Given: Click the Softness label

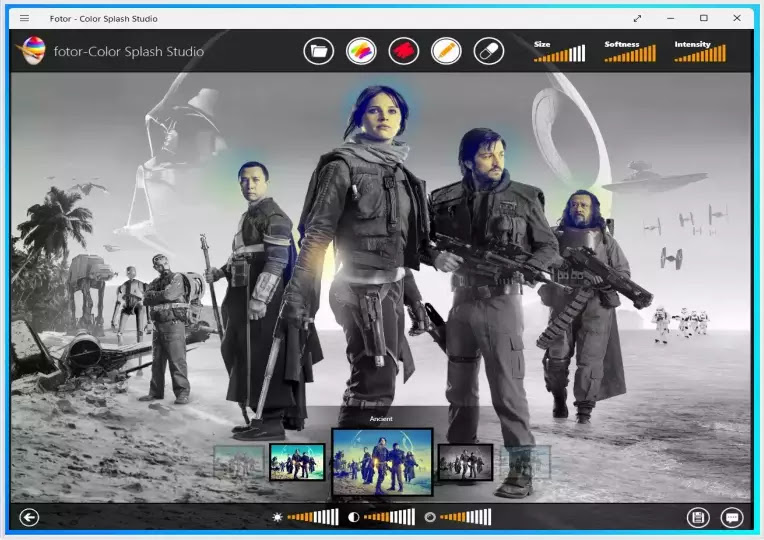Looking at the screenshot, I should click(x=622, y=44).
